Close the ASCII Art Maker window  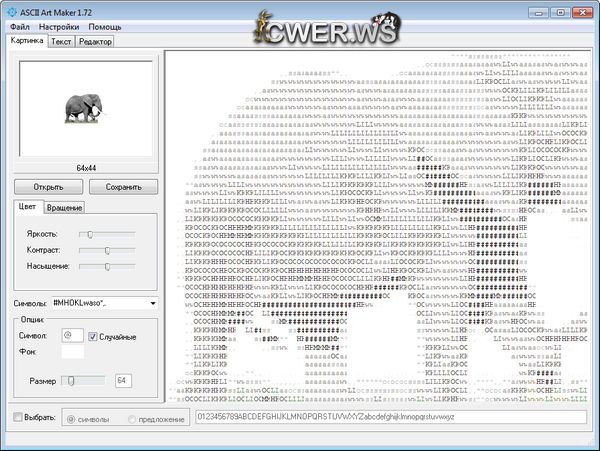(582, 12)
